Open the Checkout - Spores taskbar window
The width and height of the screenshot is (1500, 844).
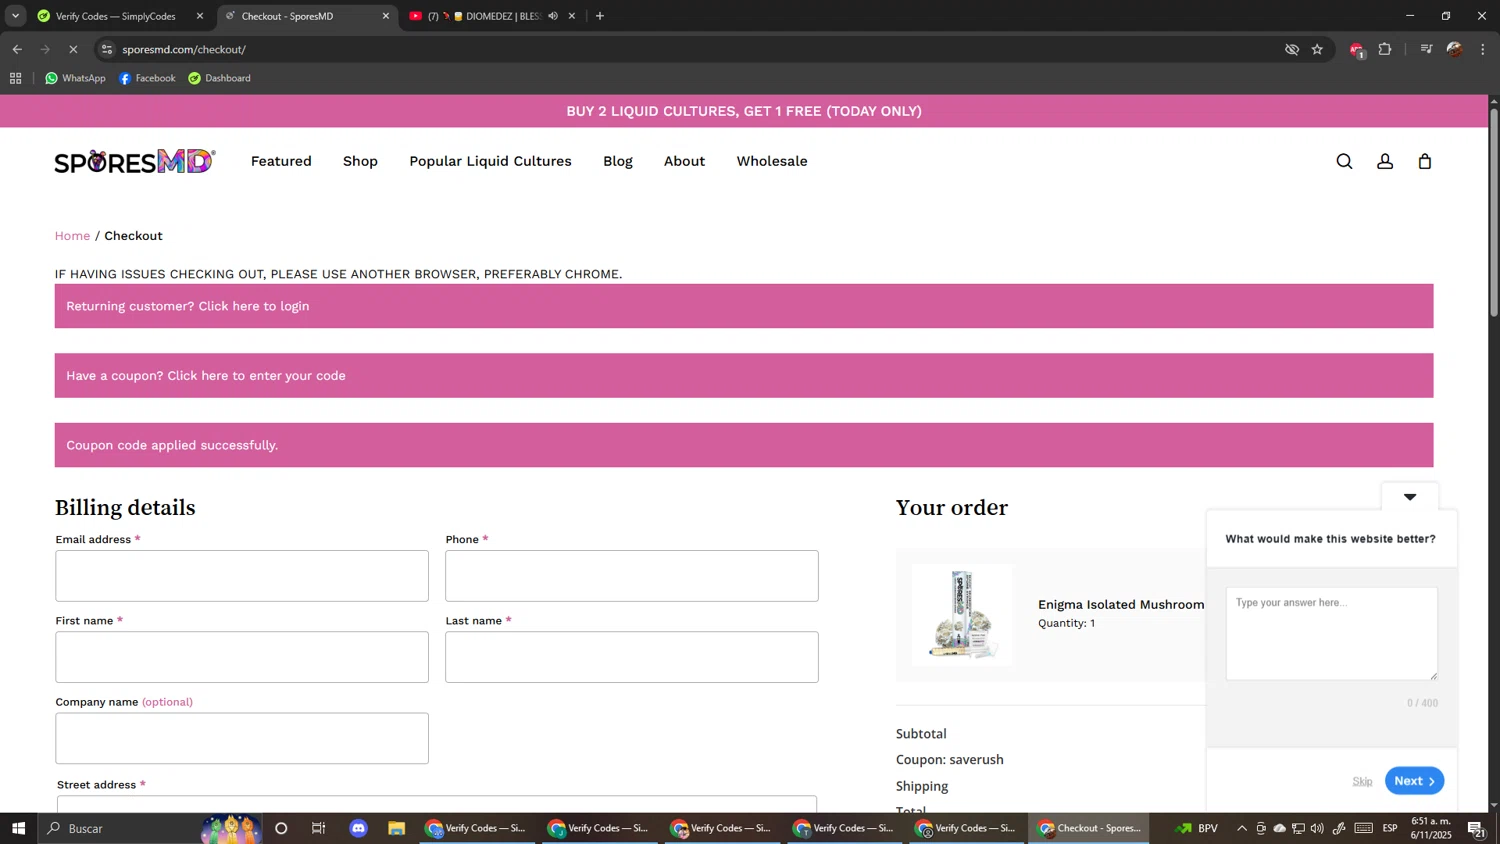tap(1088, 828)
